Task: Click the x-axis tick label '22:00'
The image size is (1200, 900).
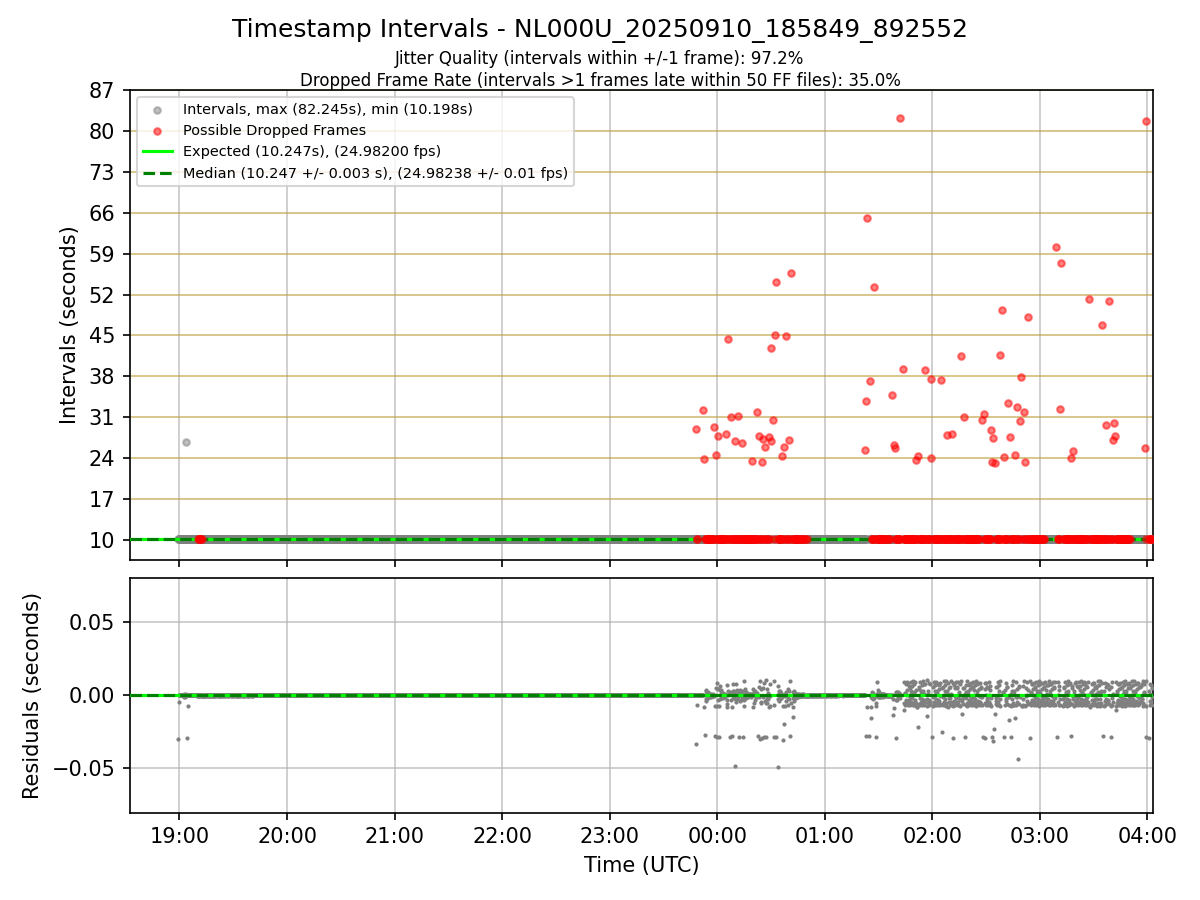Action: coord(502,834)
